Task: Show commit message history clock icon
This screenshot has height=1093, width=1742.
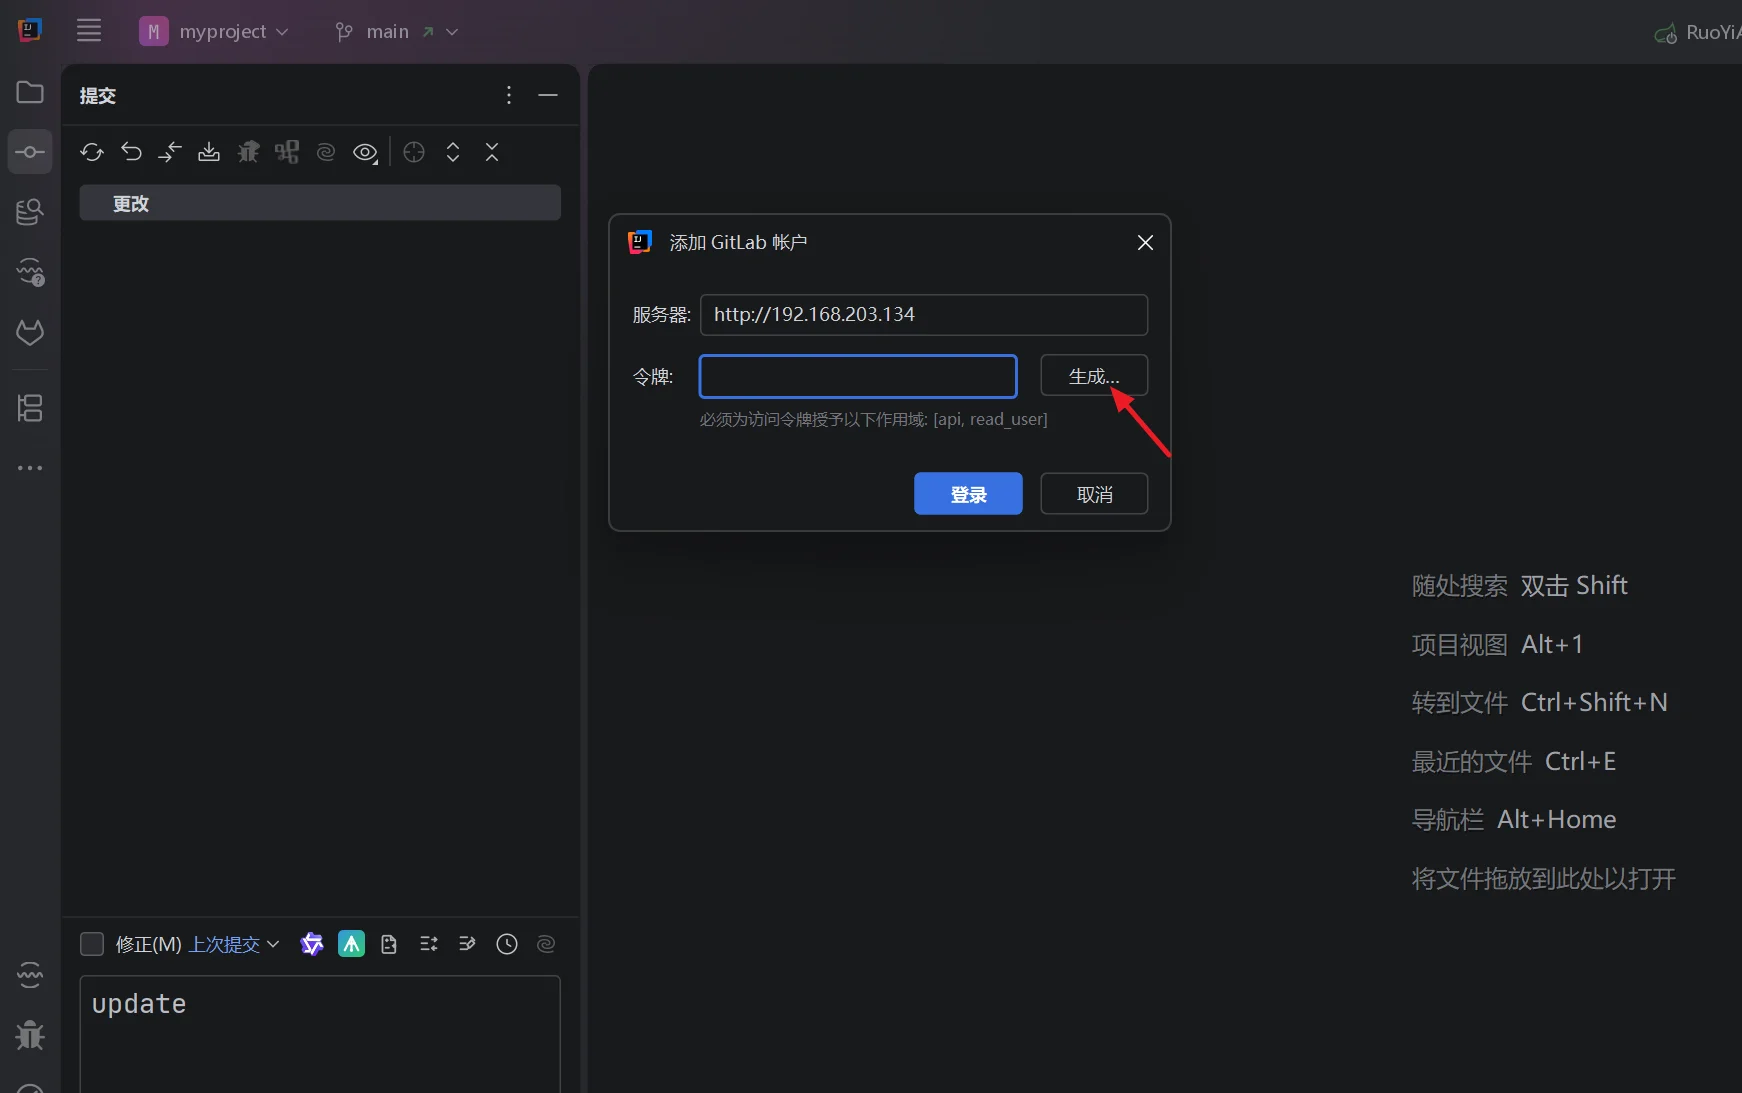Action: pos(507,944)
